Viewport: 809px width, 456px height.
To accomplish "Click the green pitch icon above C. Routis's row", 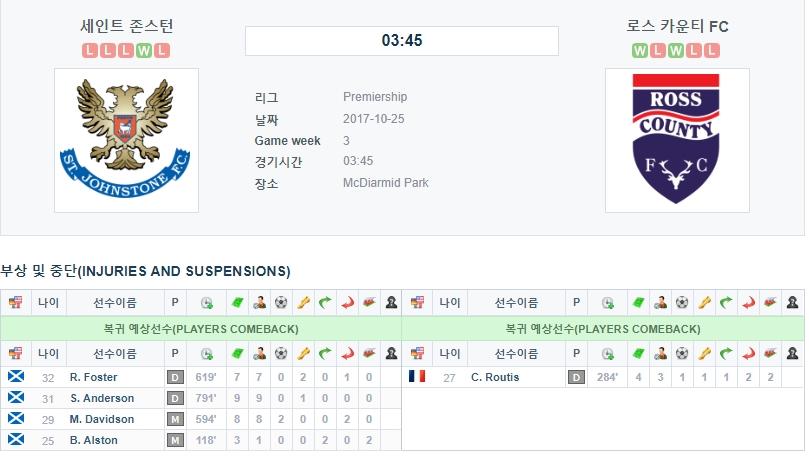I will click(638, 353).
